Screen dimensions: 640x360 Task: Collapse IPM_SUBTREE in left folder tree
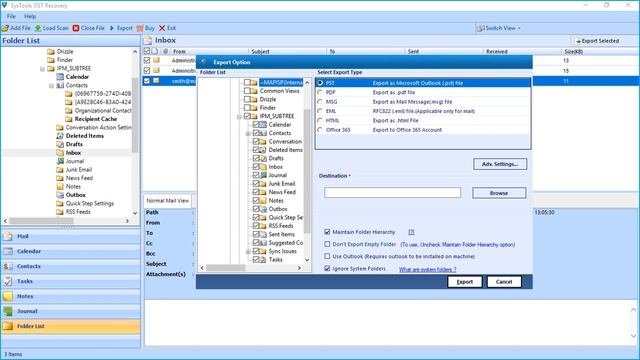[x=42, y=69]
